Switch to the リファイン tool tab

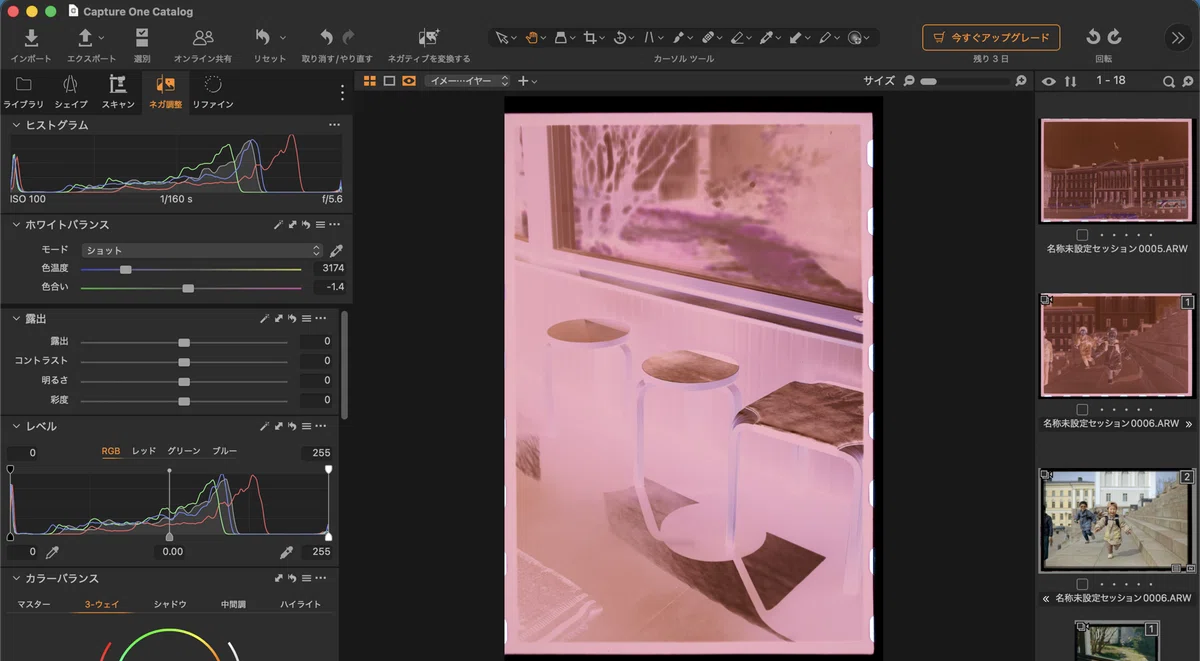[x=213, y=92]
